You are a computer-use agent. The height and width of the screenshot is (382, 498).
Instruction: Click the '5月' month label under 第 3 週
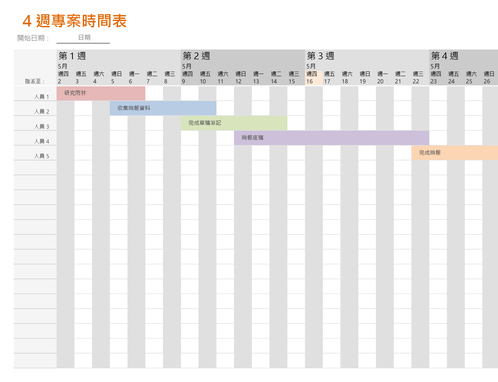pyautogui.click(x=311, y=66)
